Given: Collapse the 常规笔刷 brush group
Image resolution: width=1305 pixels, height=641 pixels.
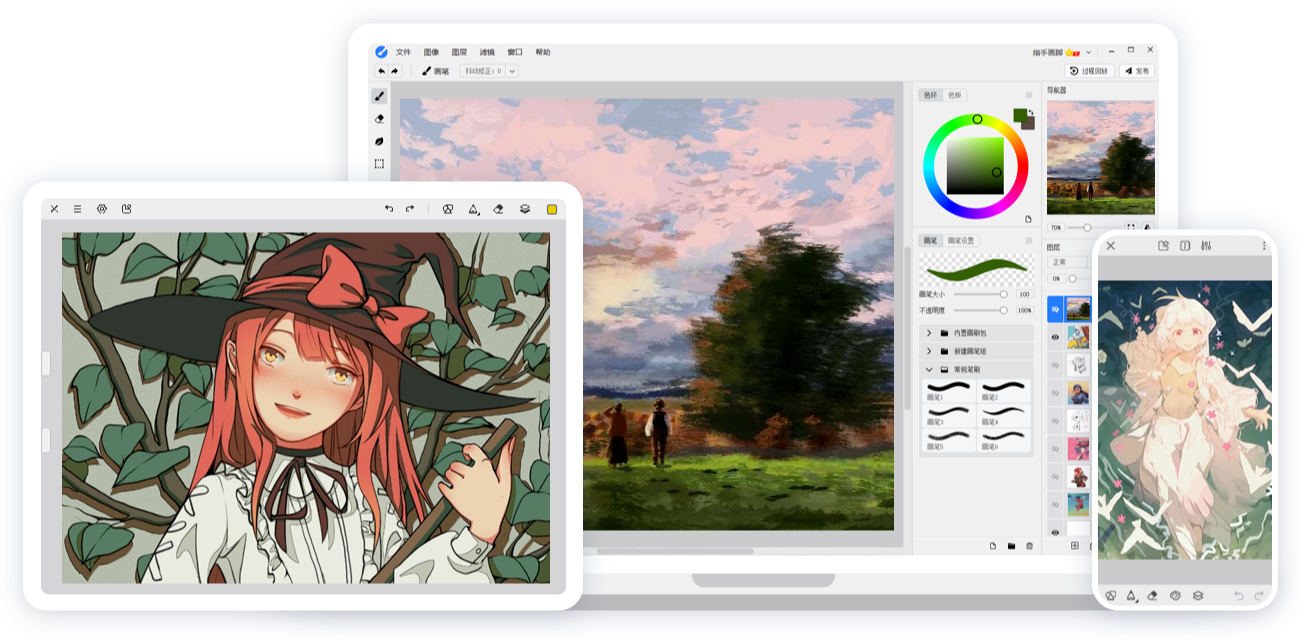Looking at the screenshot, I should click(x=929, y=370).
